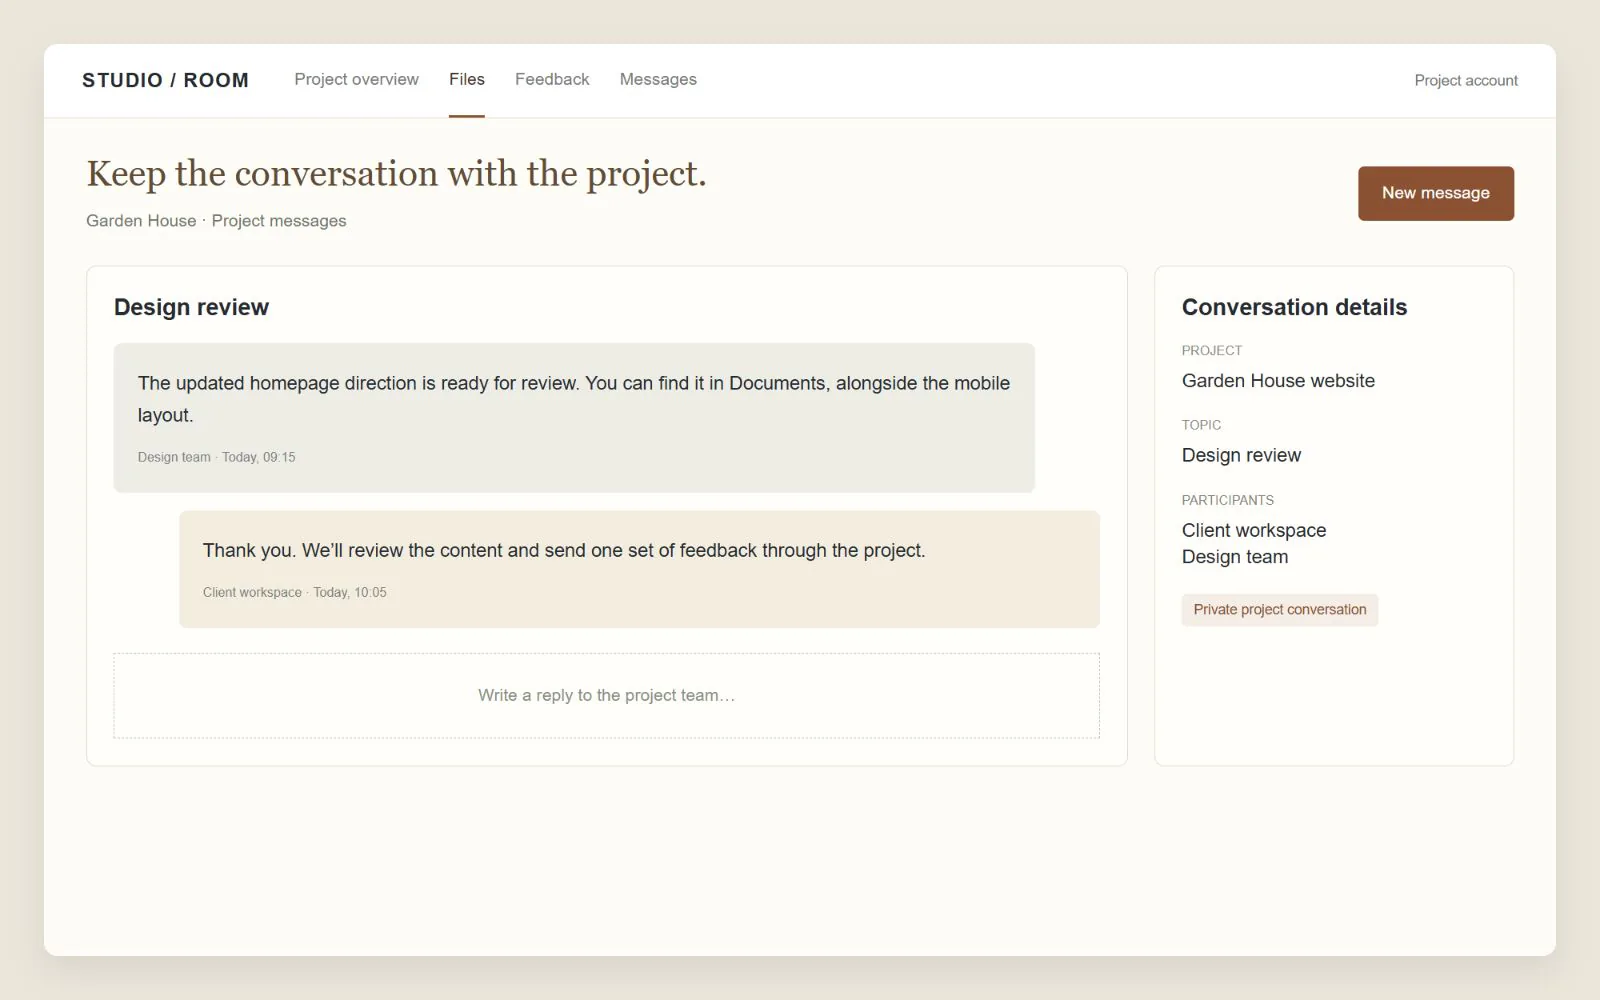Switch to the Files tab

coord(466,79)
